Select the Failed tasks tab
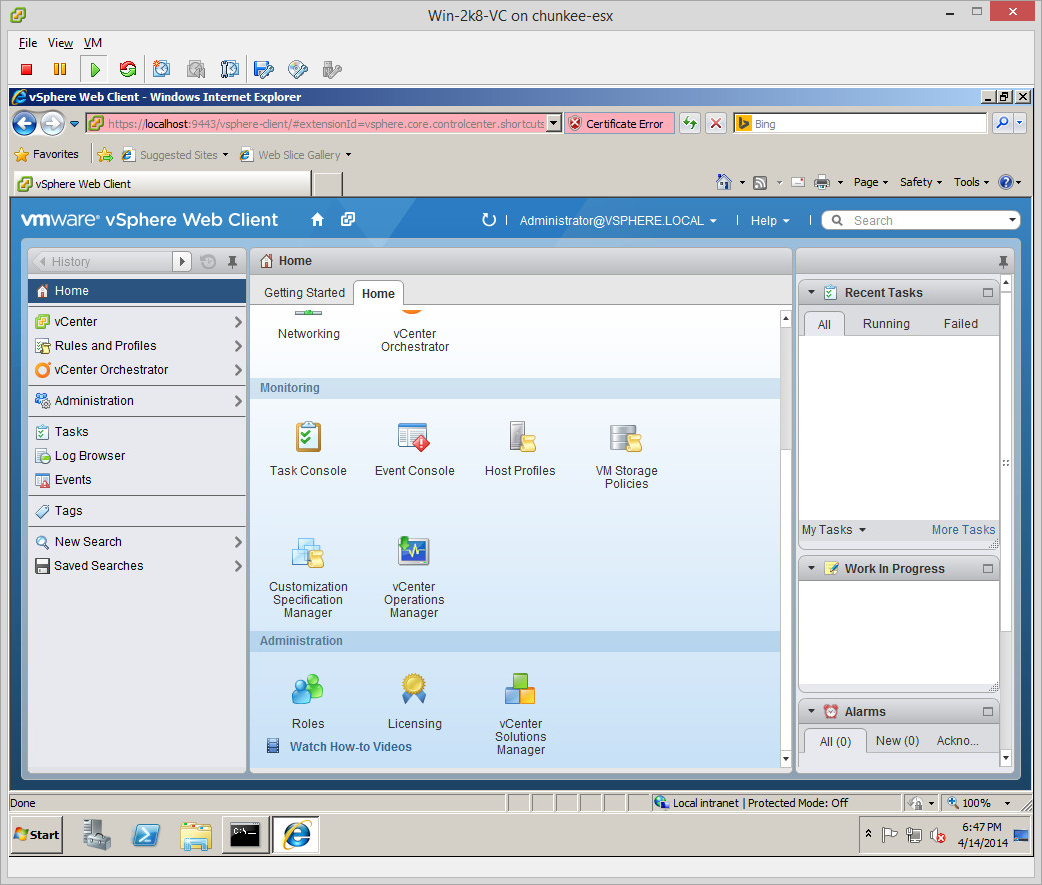 click(960, 324)
